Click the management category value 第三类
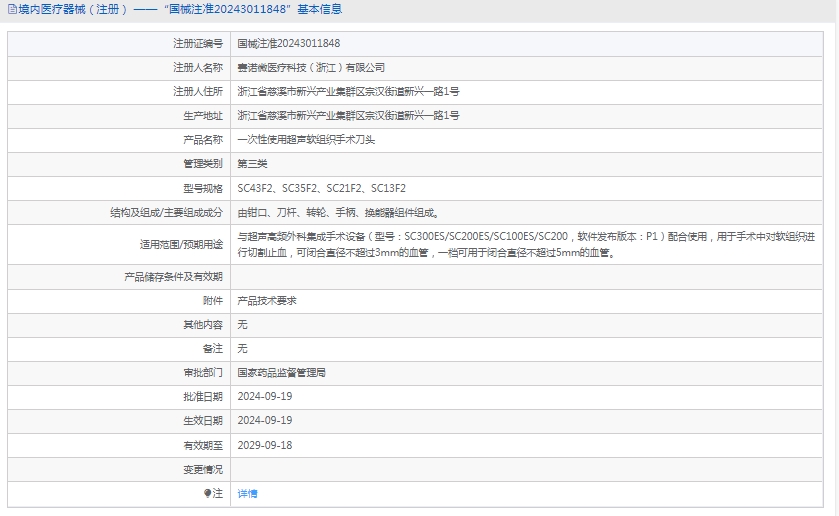This screenshot has width=839, height=516. click(x=252, y=164)
